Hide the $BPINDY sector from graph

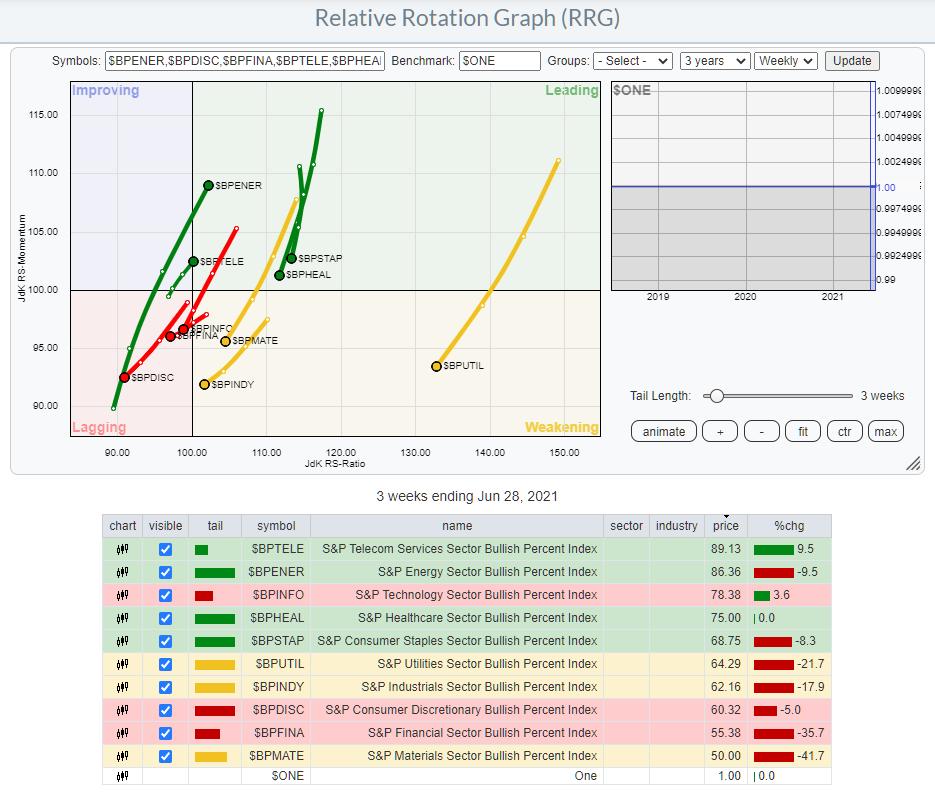click(x=165, y=687)
